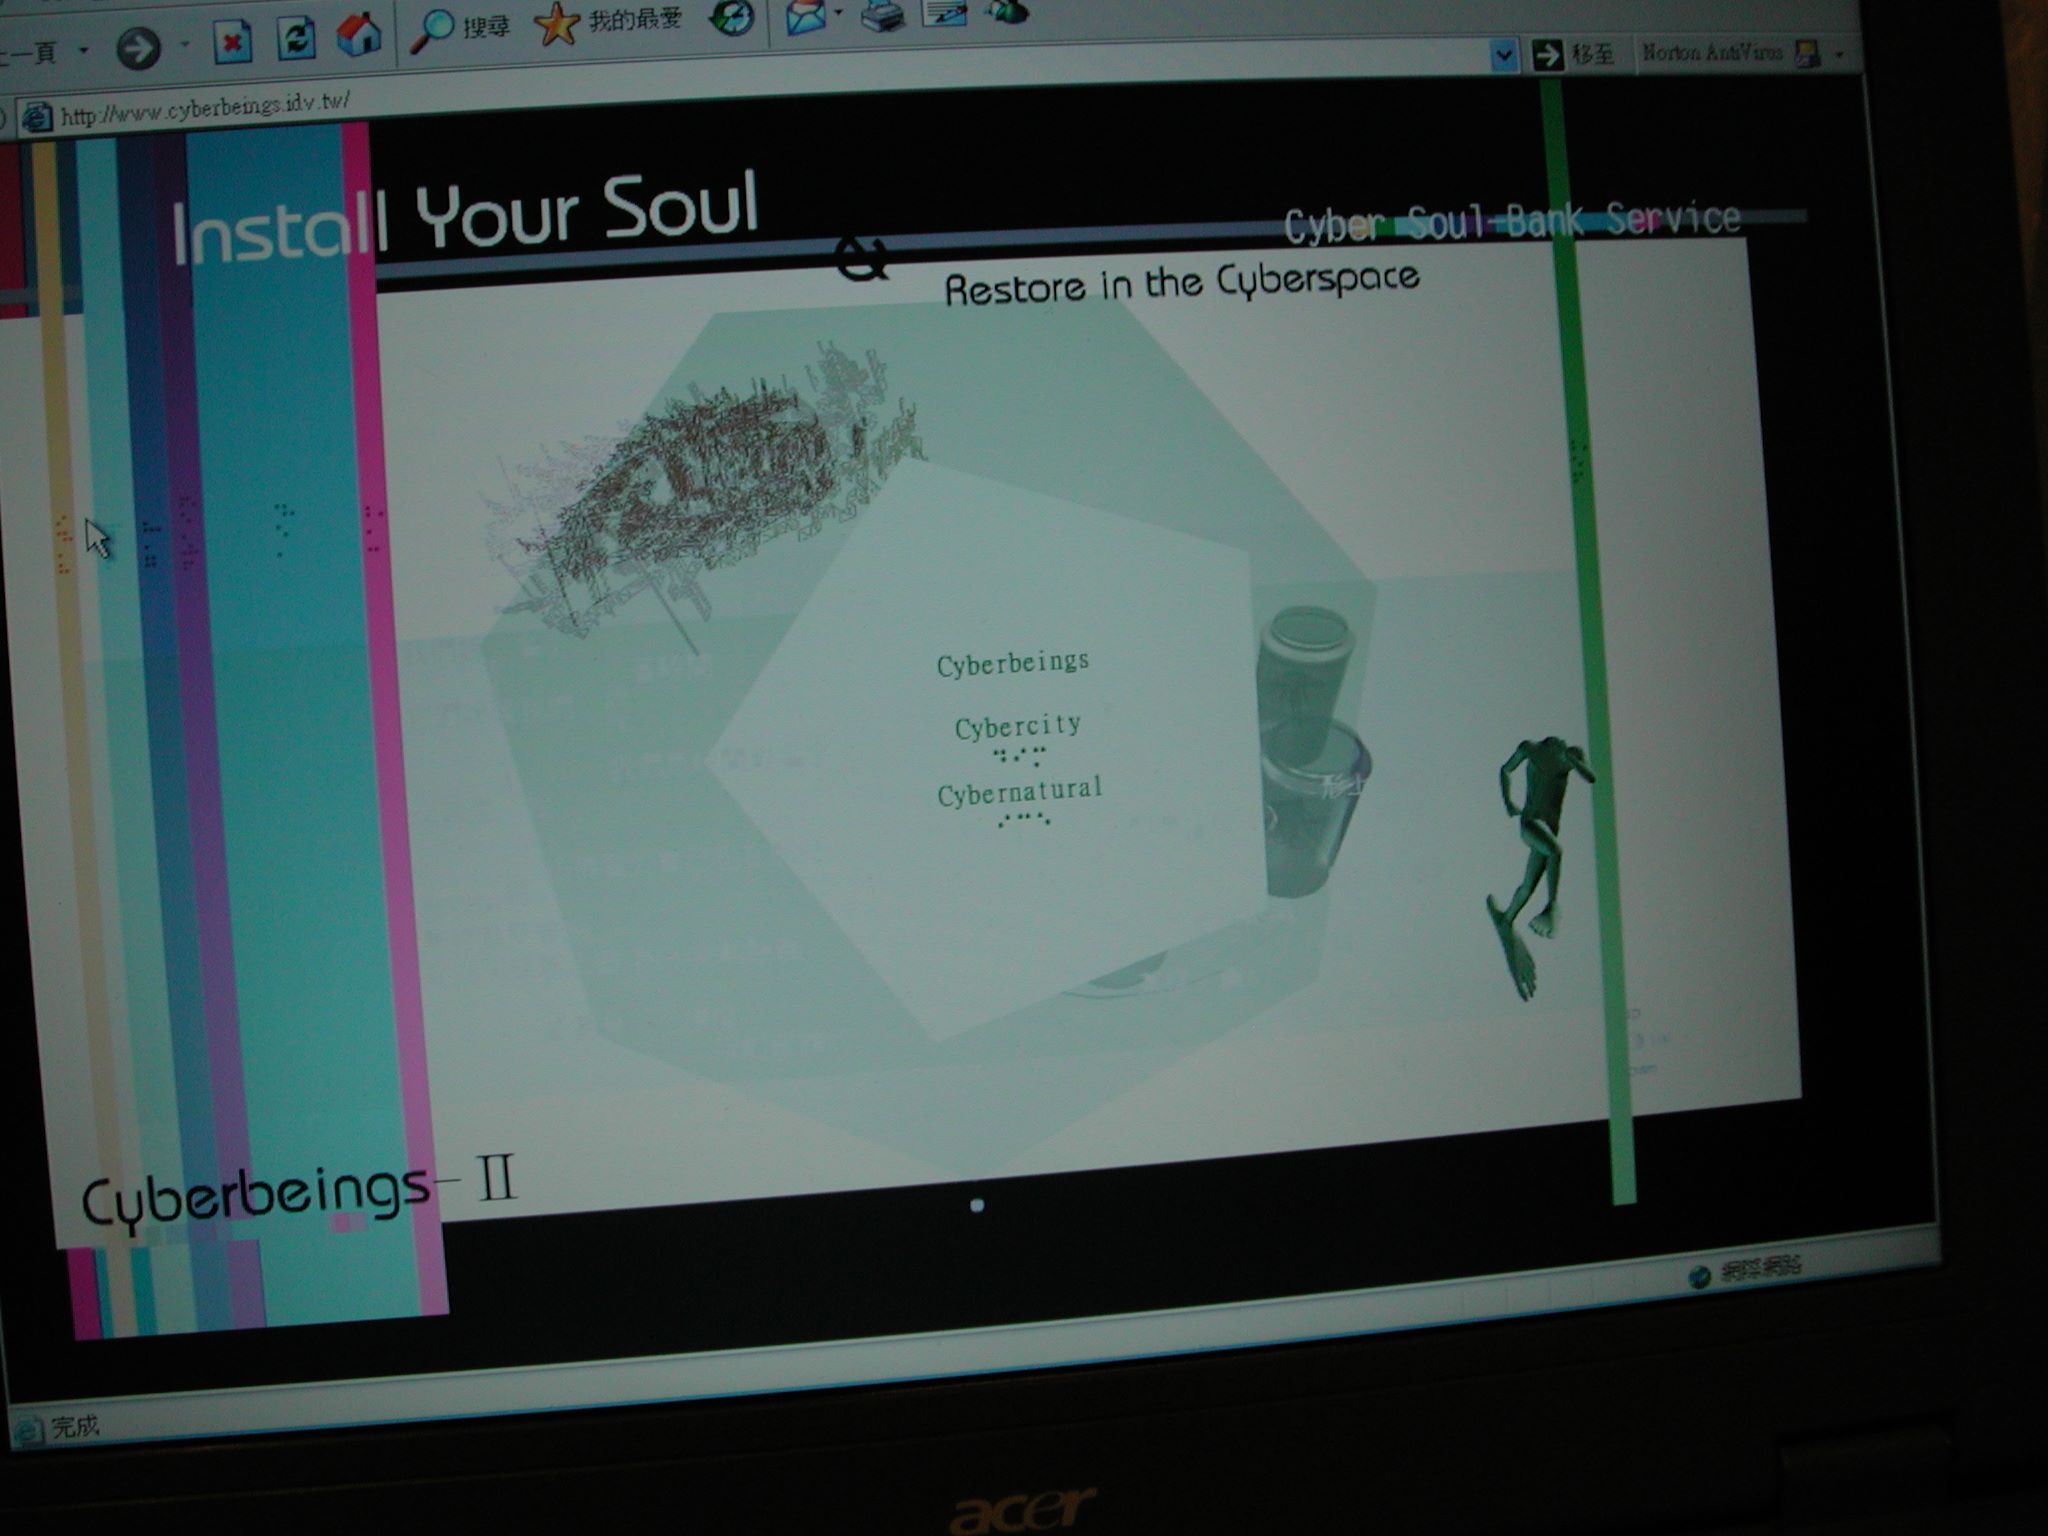2048x1536 pixels.
Task: Expand the Norton AntiVirus dropdown arrow
Action: click(1838, 53)
